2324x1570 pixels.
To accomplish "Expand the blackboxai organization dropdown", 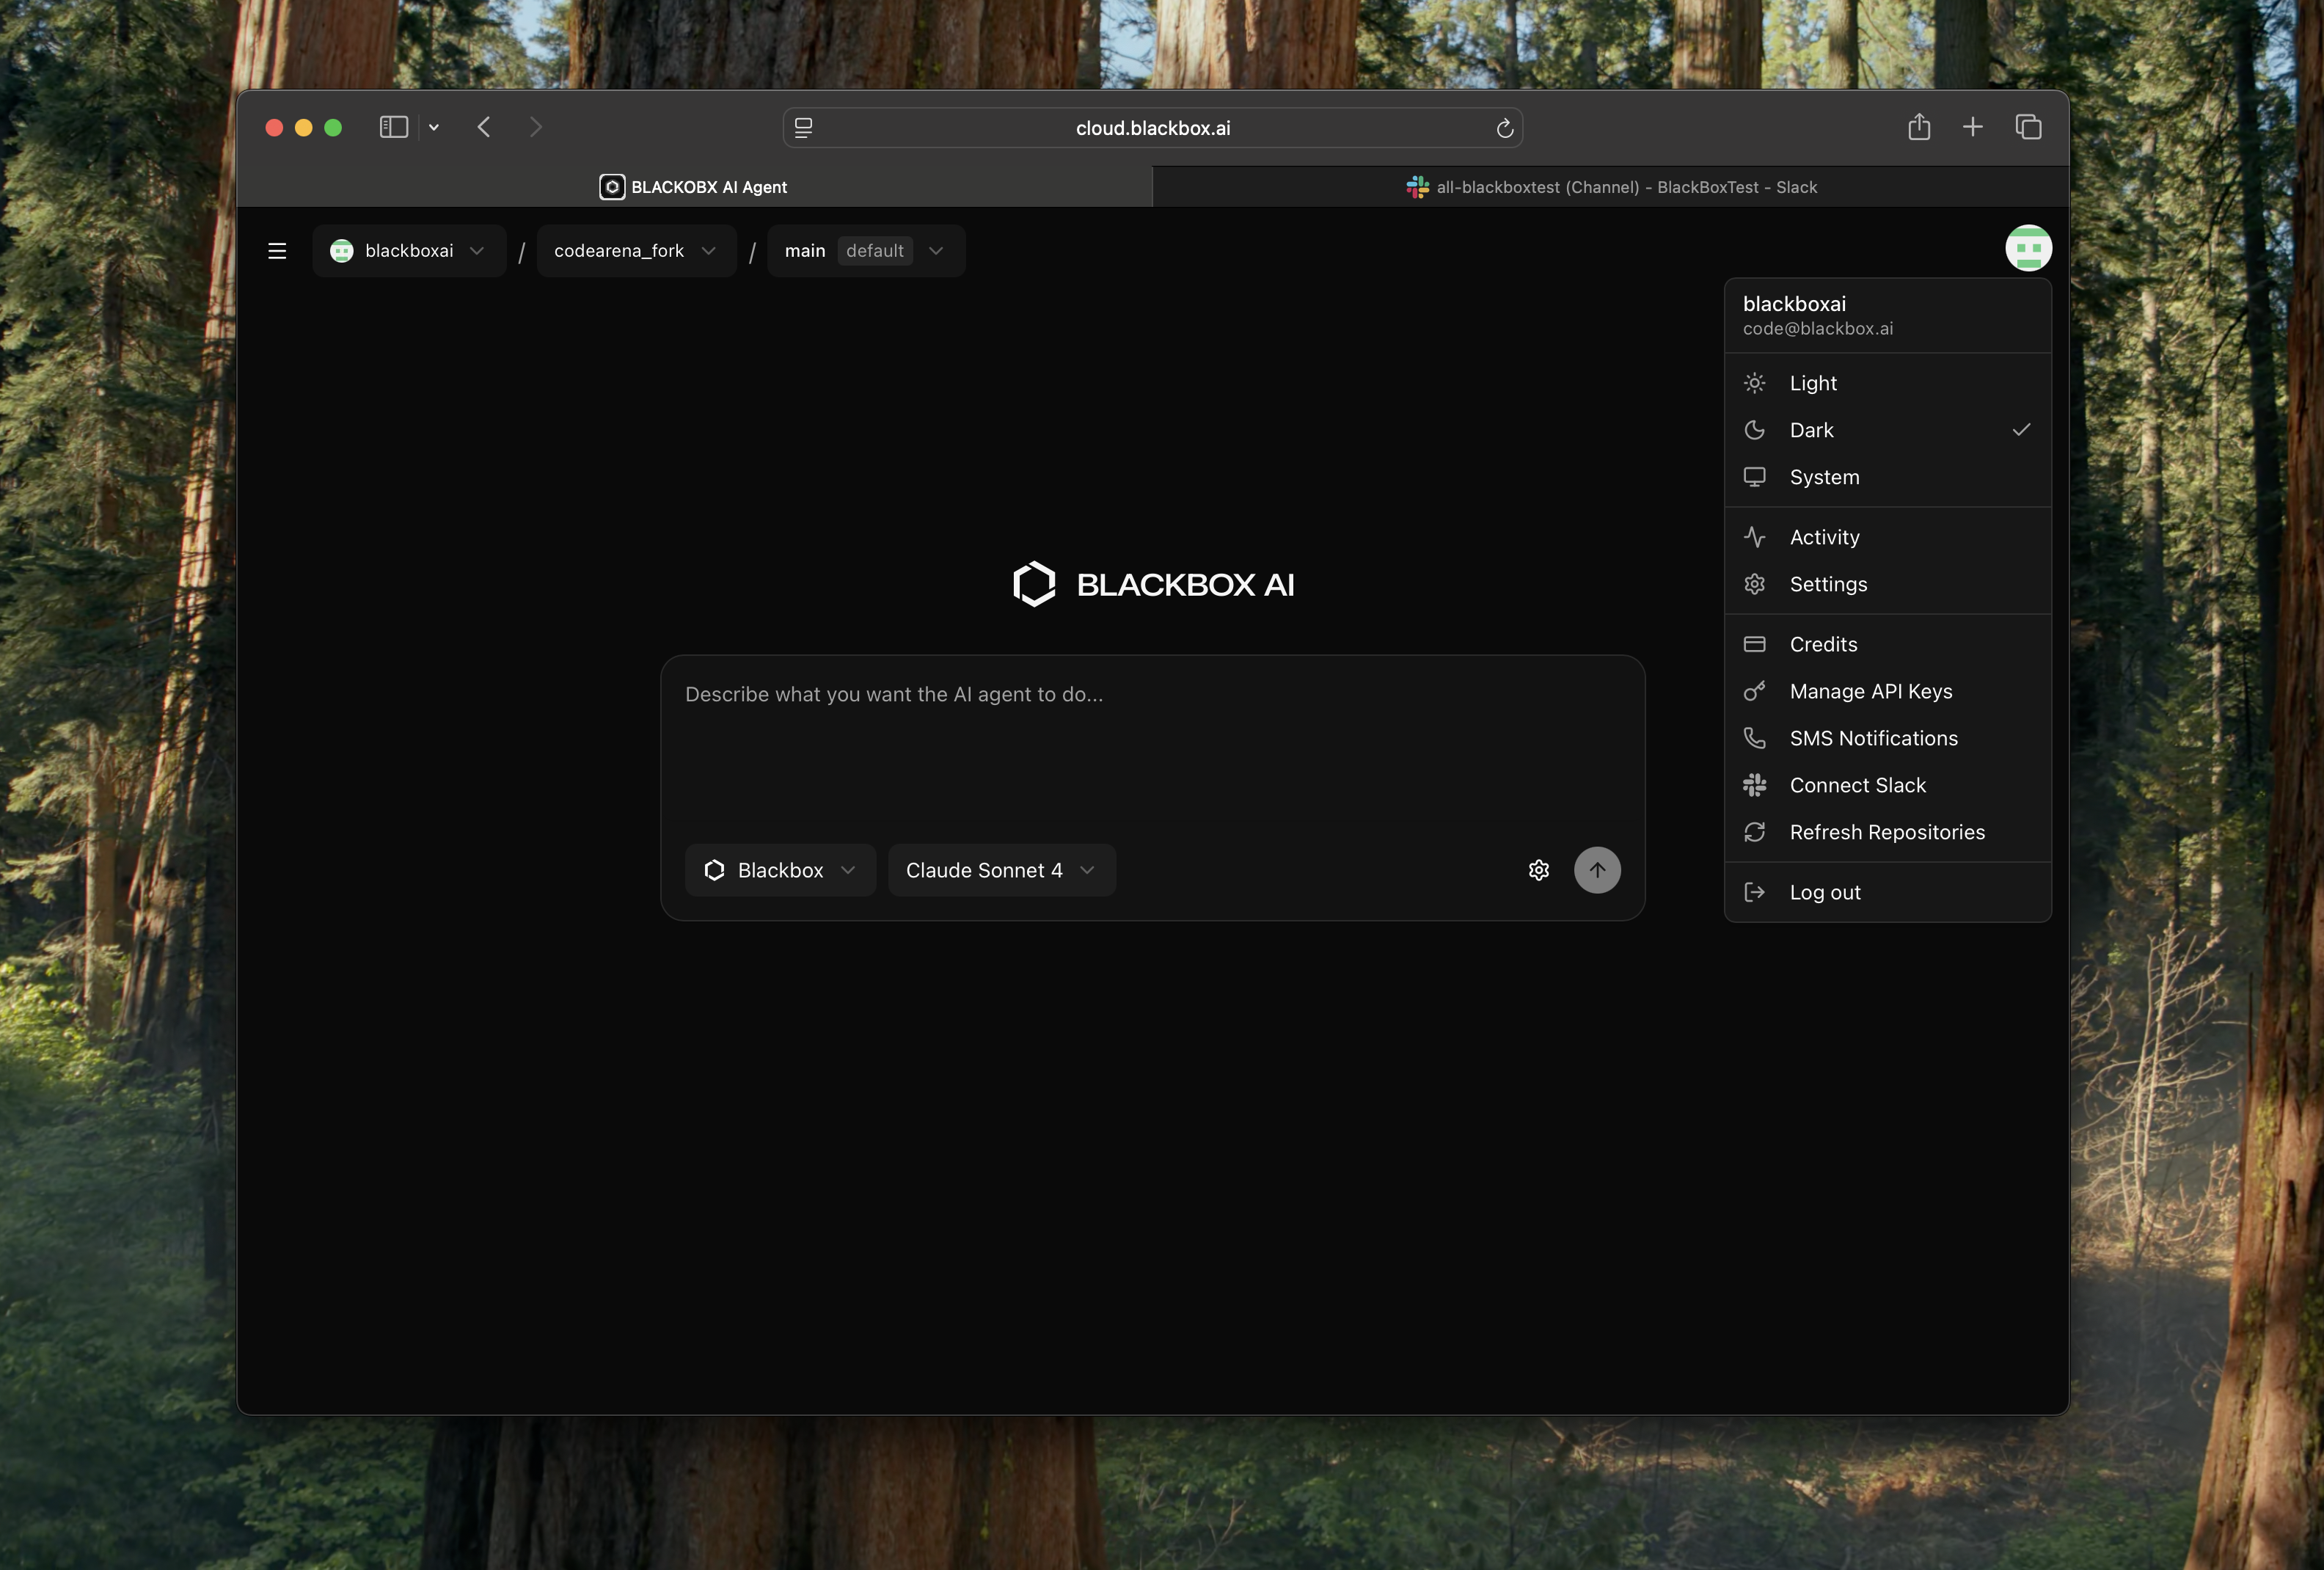I will pyautogui.click(x=409, y=251).
